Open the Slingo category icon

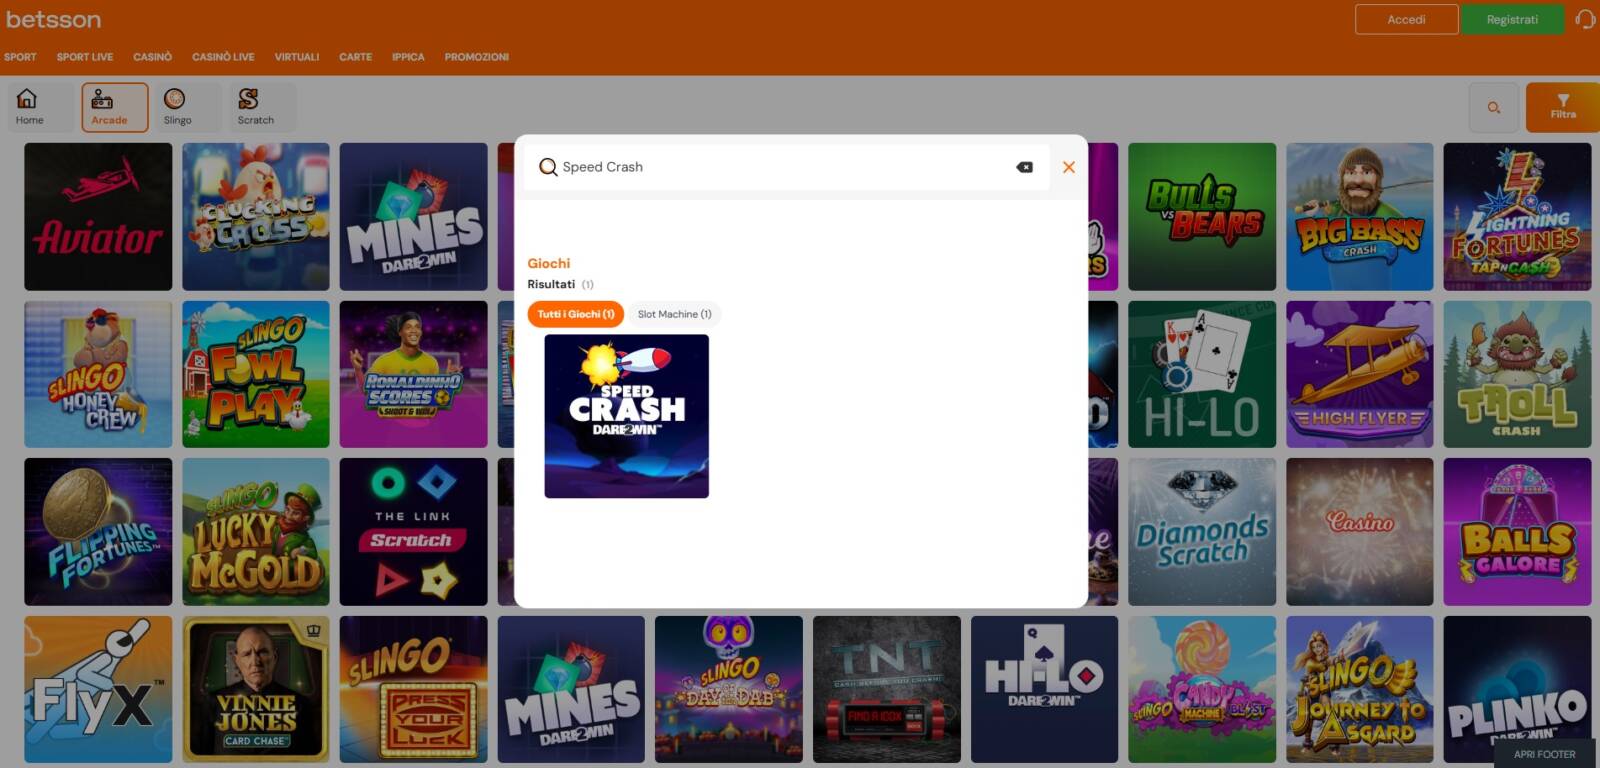pyautogui.click(x=177, y=107)
